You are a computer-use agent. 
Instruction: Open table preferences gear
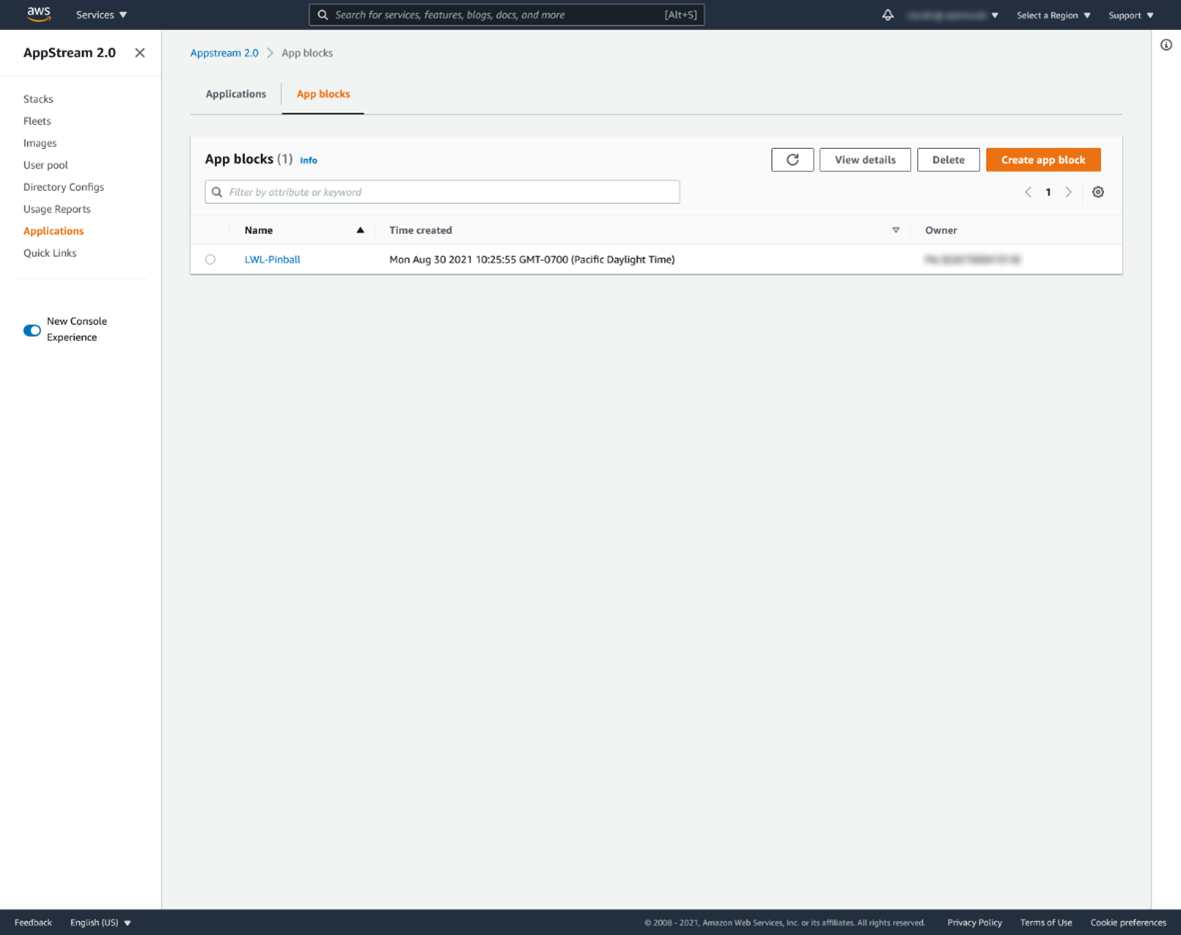[x=1098, y=192]
